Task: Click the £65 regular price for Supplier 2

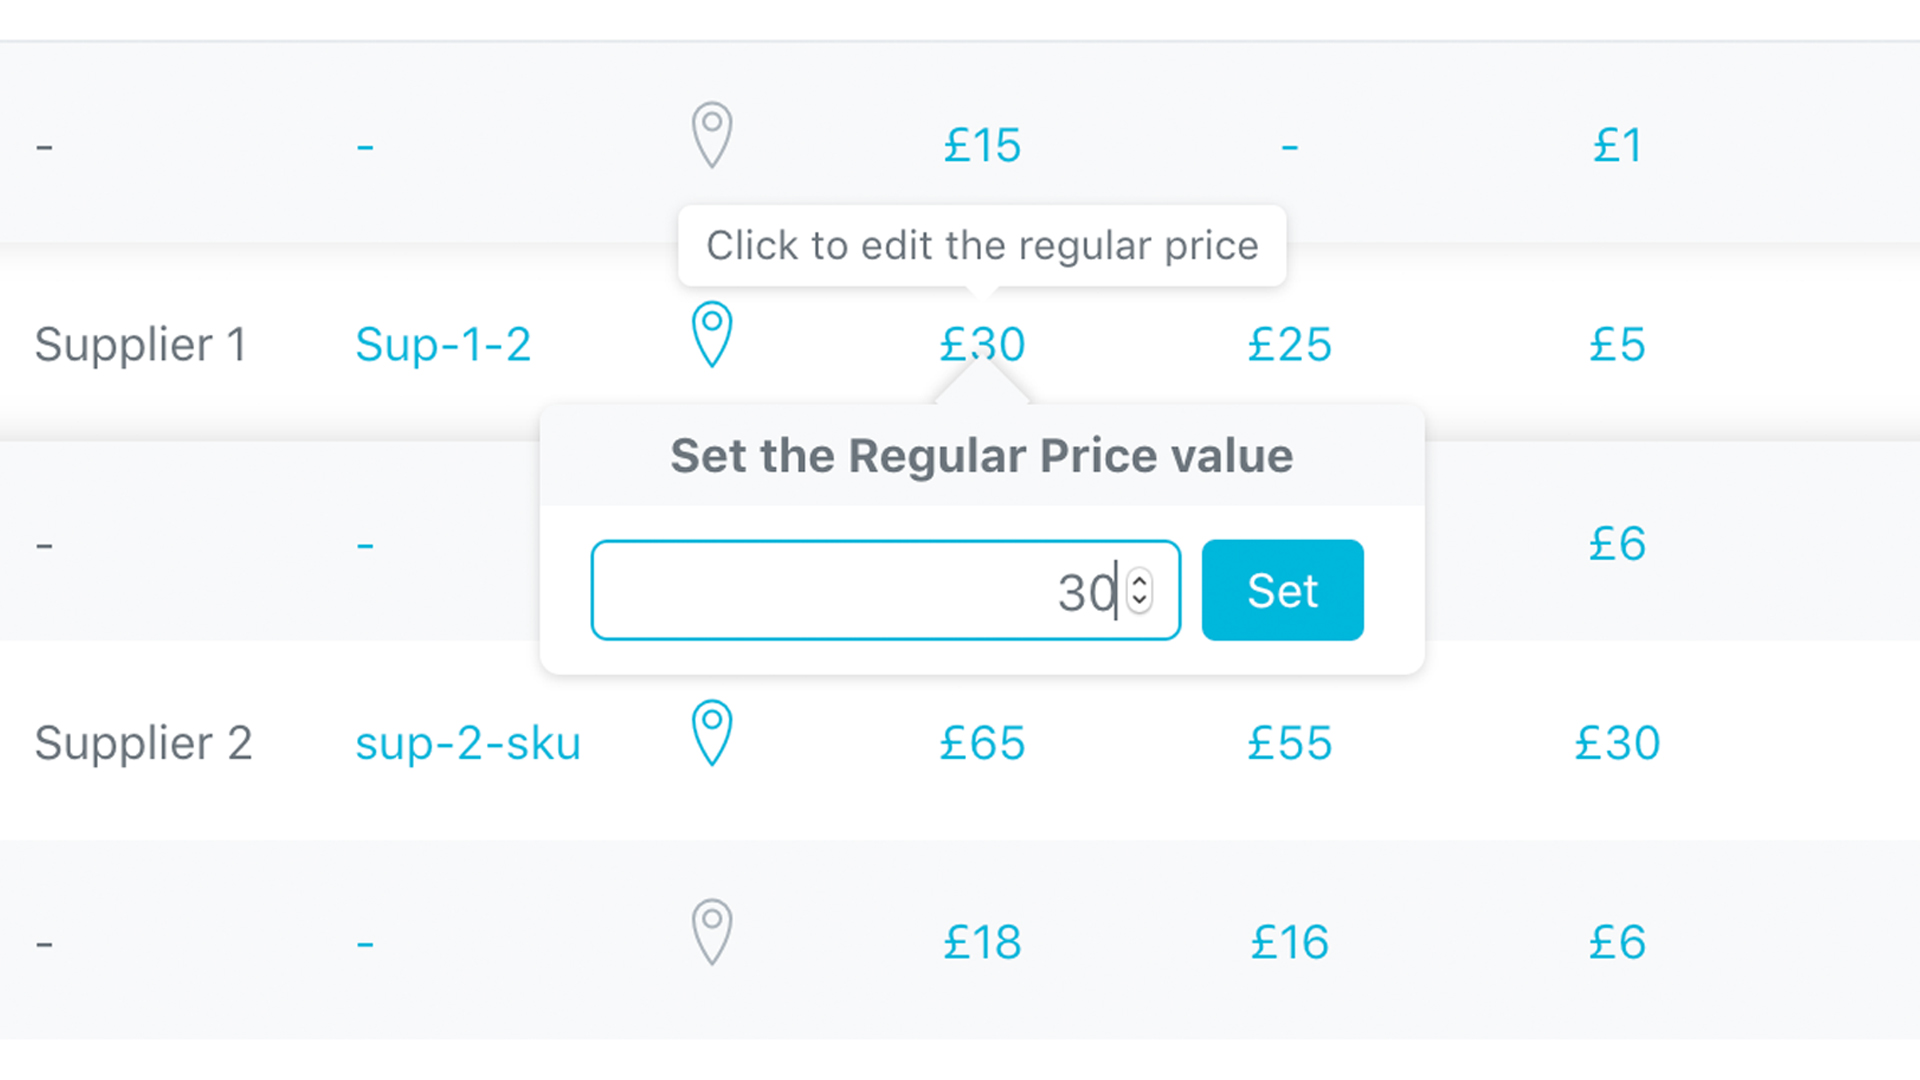Action: click(982, 741)
